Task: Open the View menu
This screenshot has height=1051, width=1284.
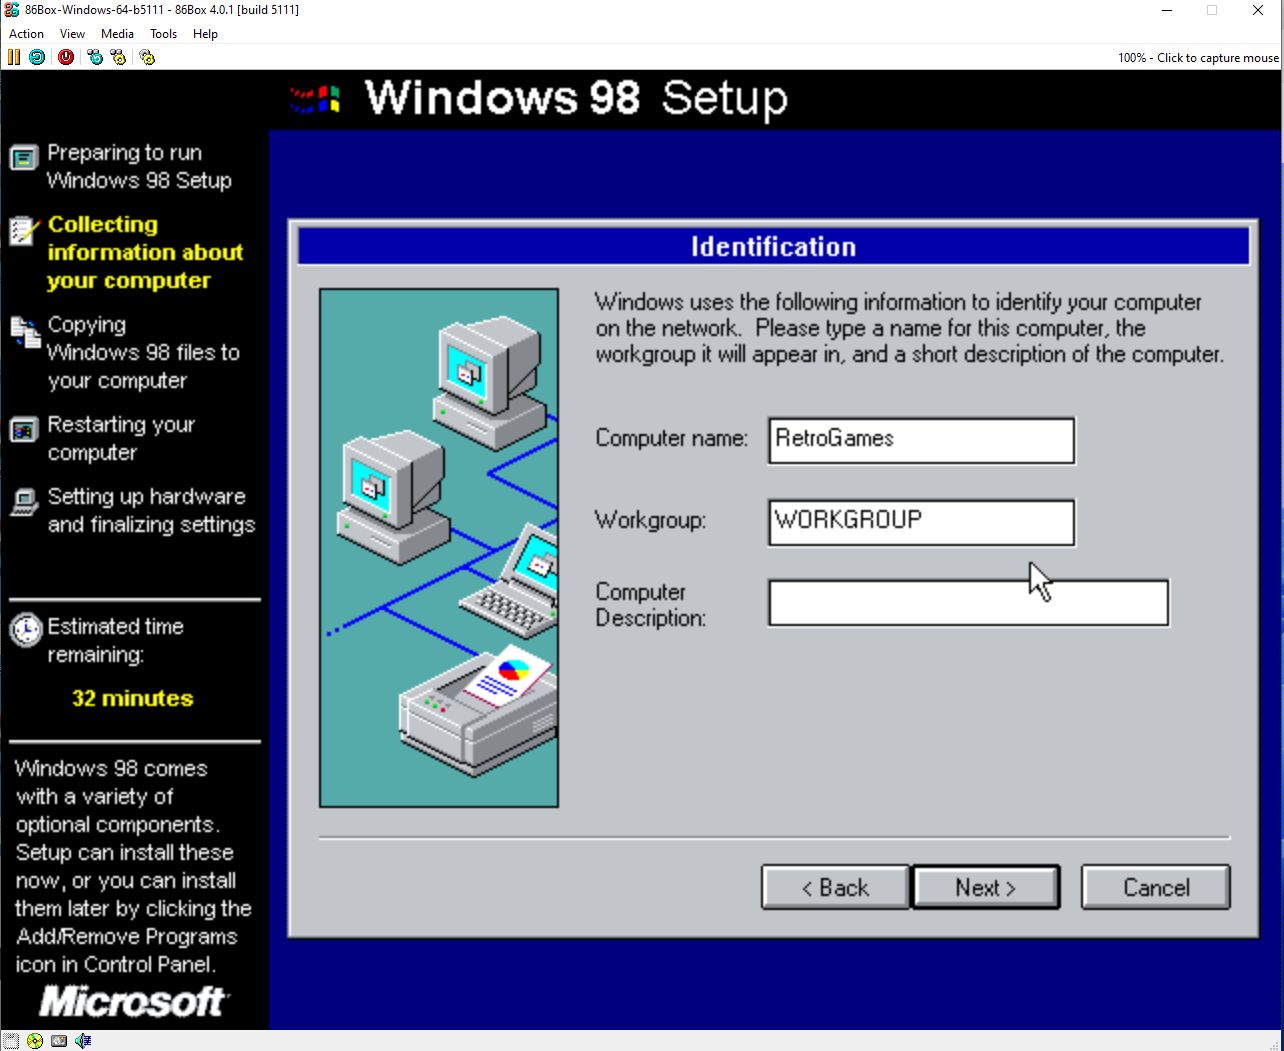Action: [72, 34]
